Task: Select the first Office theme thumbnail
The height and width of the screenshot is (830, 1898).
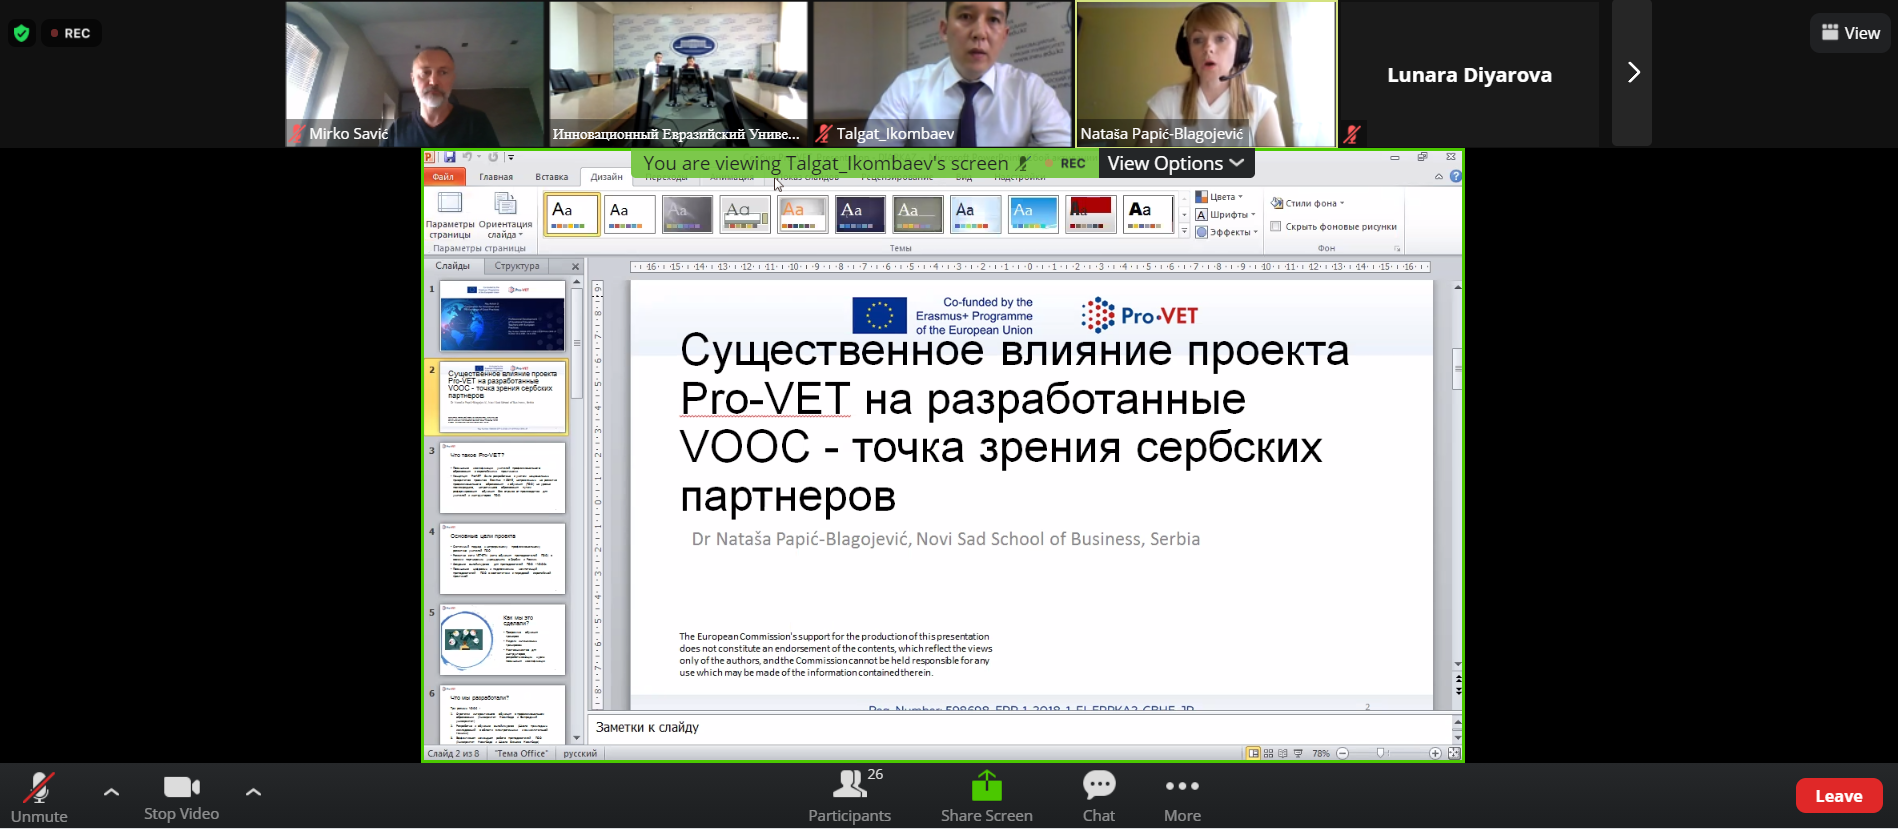Action: pos(571,214)
